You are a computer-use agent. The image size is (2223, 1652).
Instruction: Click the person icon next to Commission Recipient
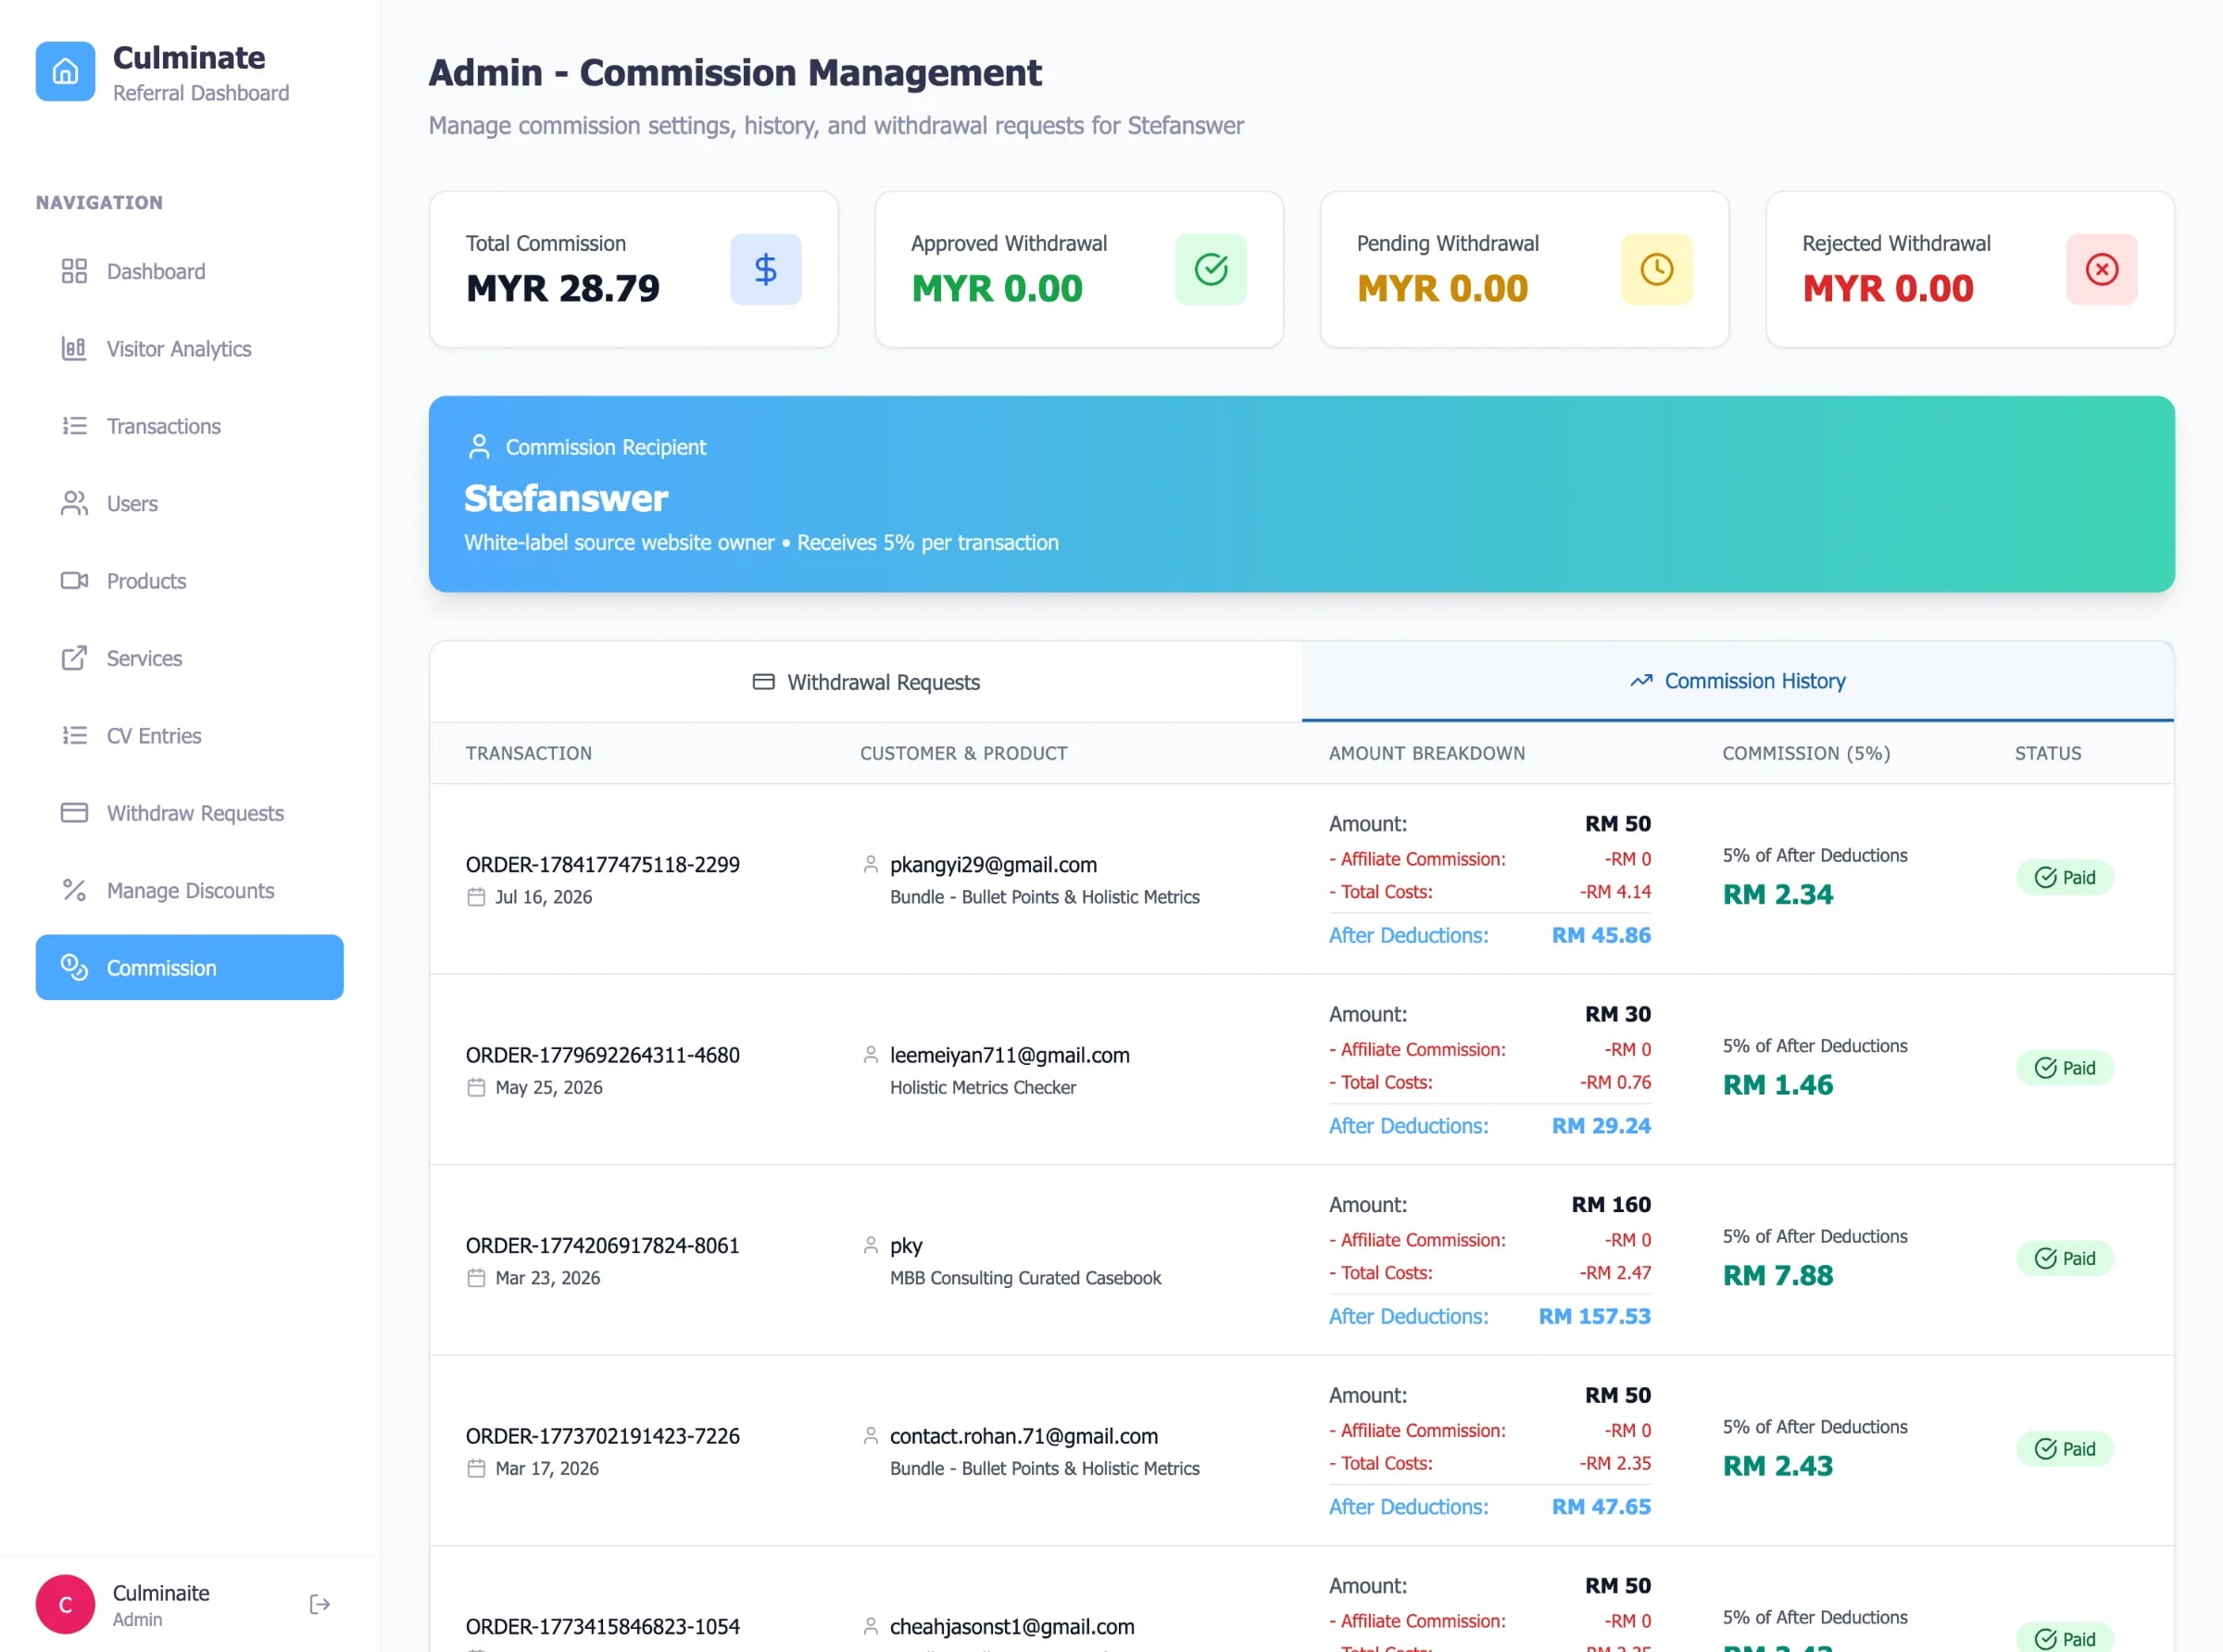[x=479, y=447]
